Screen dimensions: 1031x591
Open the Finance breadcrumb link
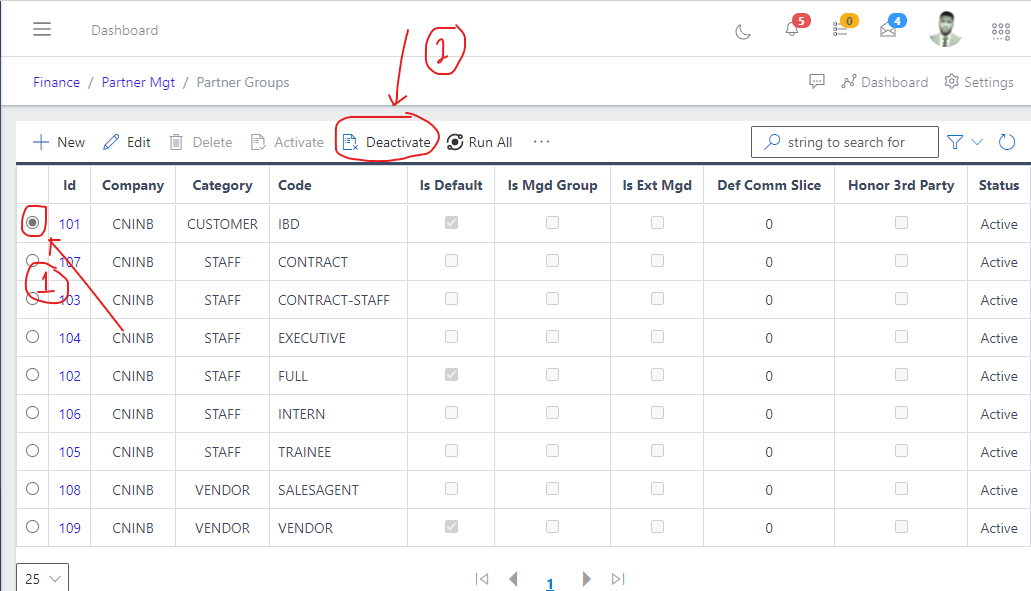tap(56, 81)
